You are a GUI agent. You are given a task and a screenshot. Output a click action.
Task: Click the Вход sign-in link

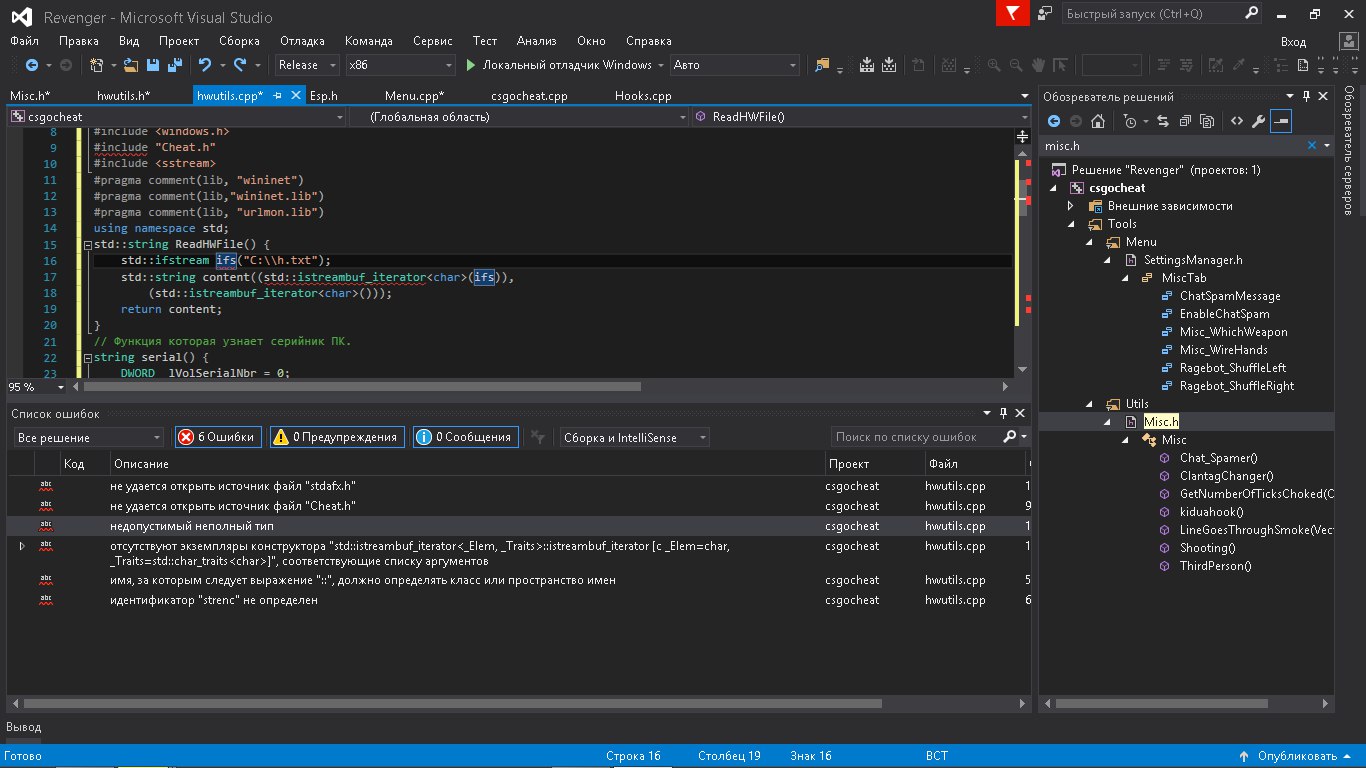tap(1293, 41)
